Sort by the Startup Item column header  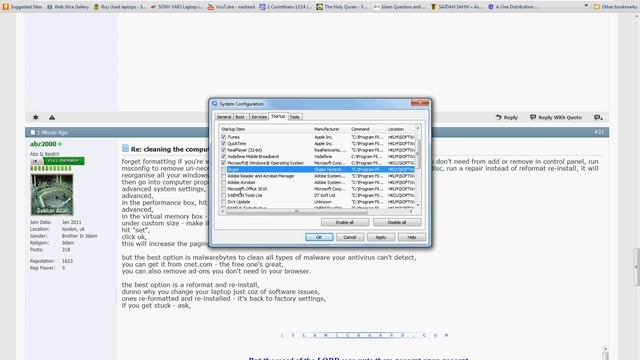pos(265,129)
